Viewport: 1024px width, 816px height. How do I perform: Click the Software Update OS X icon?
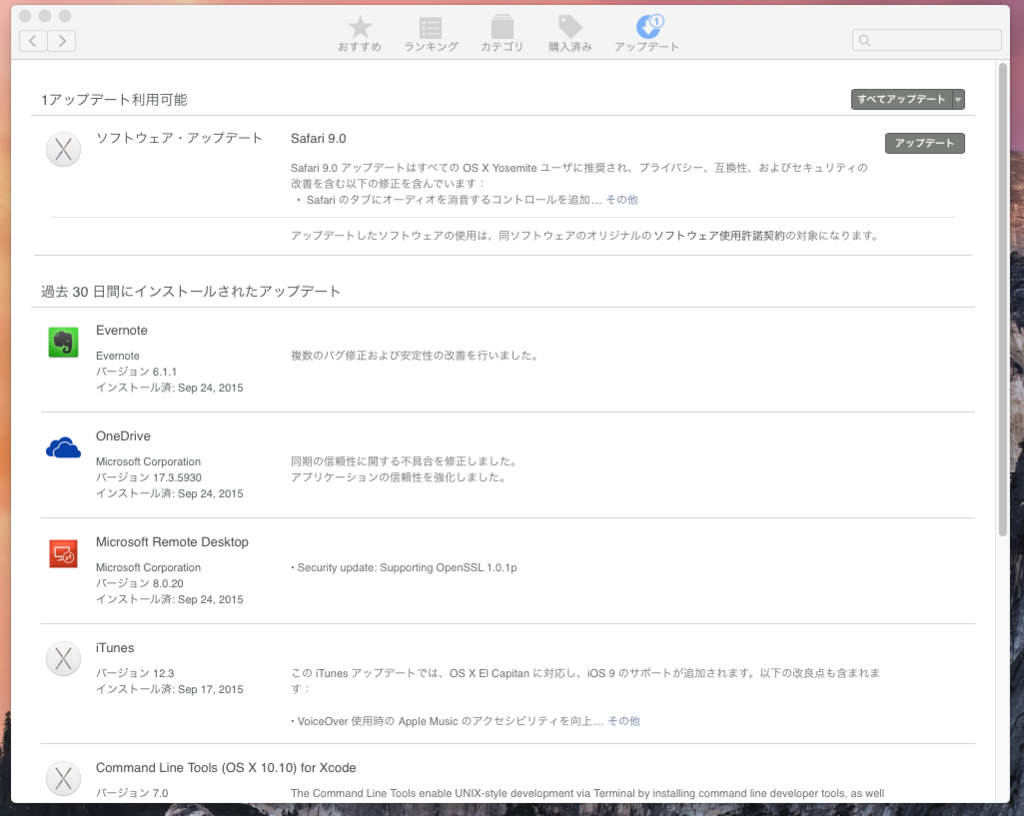click(63, 149)
